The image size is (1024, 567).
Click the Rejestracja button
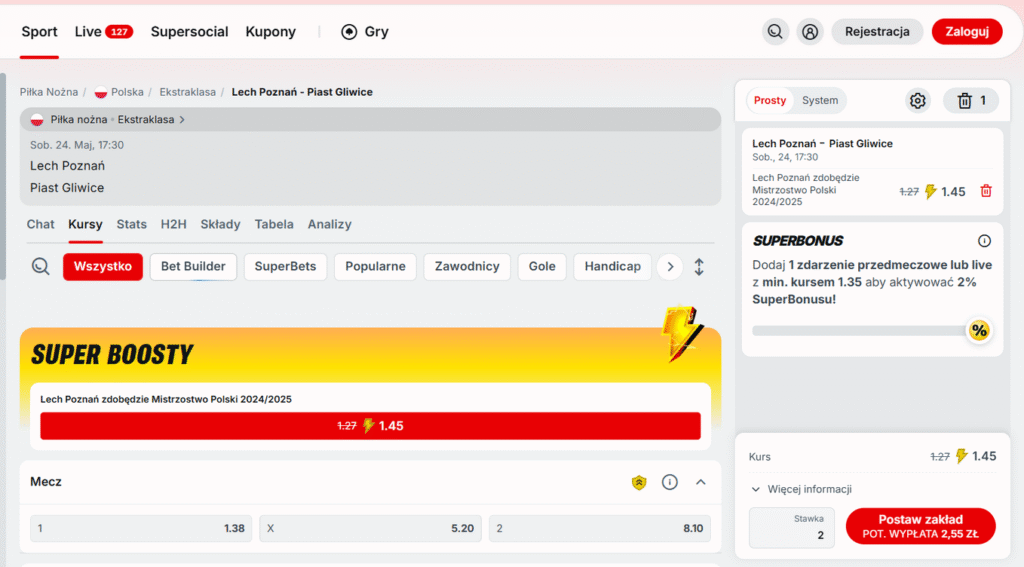pyautogui.click(x=877, y=31)
